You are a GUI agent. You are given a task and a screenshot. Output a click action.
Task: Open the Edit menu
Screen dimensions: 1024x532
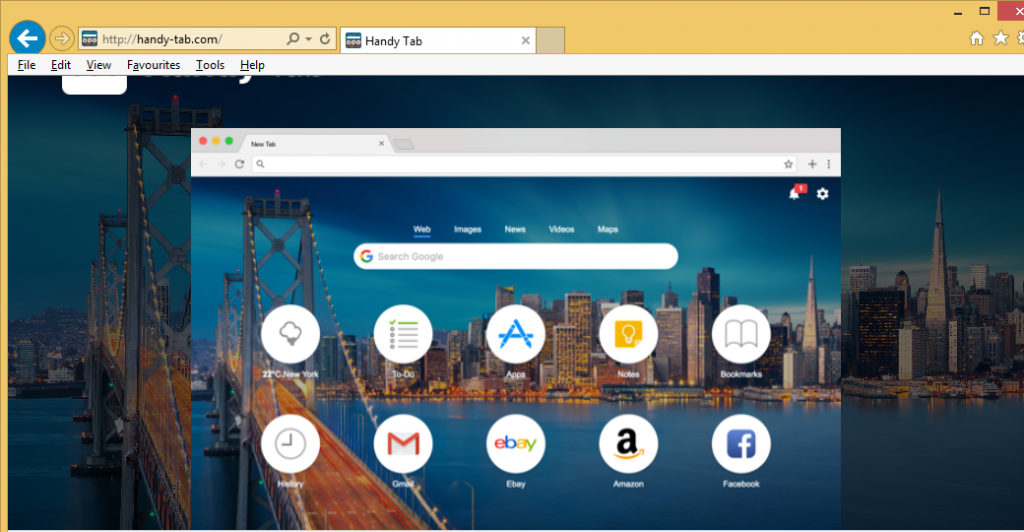(61, 65)
